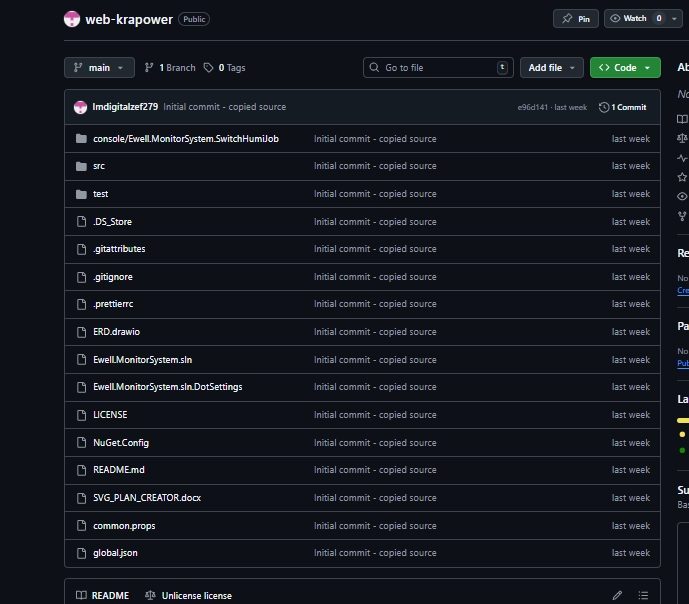The width and height of the screenshot is (689, 604).
Task: Open the test folder
Action: pos(101,194)
